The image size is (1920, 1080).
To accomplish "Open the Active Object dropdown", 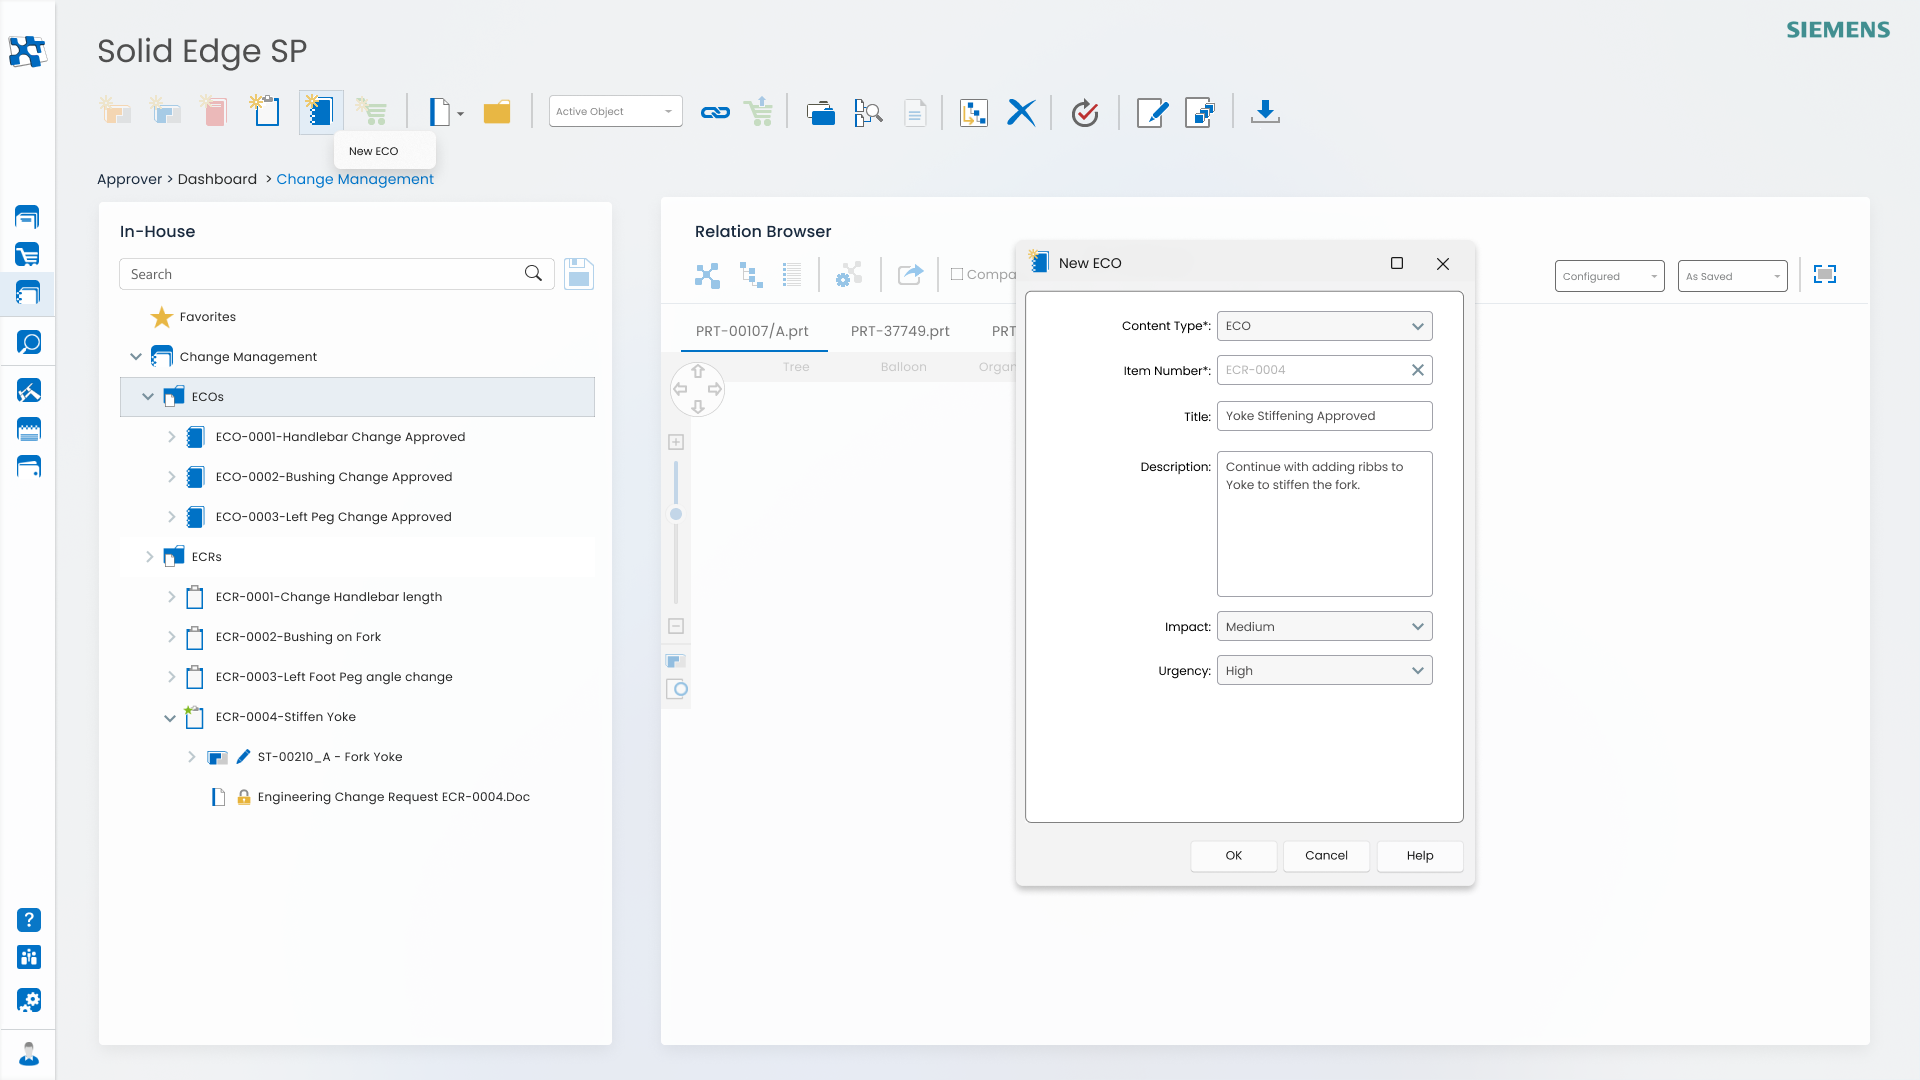I will [615, 111].
